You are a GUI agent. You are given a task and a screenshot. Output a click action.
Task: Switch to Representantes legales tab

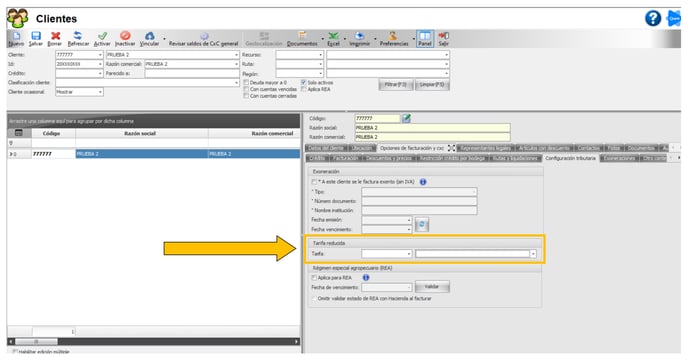coord(486,148)
